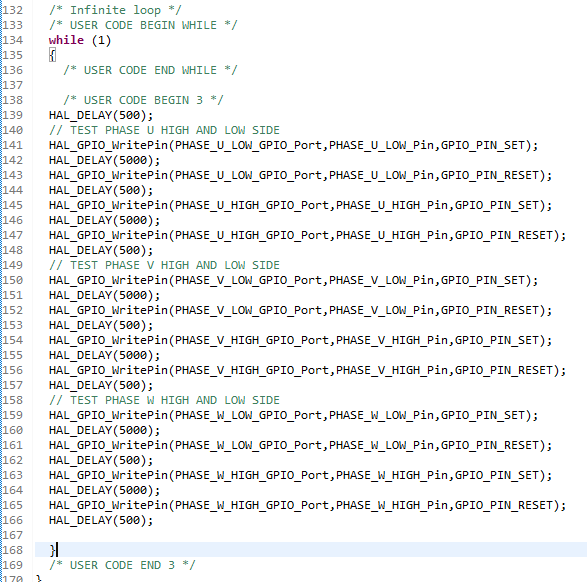The height and width of the screenshot is (582, 587).
Task: Click the 'USER CODE BEGIN WHILE' comment
Action: click(x=143, y=25)
